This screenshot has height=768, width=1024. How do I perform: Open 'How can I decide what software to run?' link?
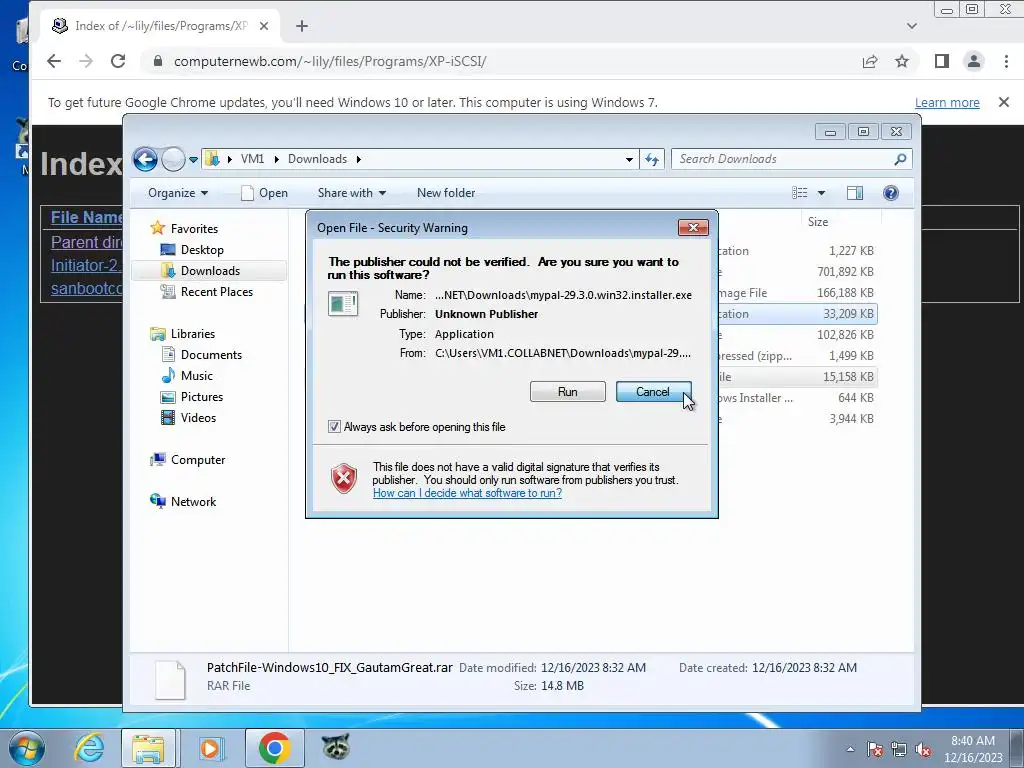pos(468,493)
